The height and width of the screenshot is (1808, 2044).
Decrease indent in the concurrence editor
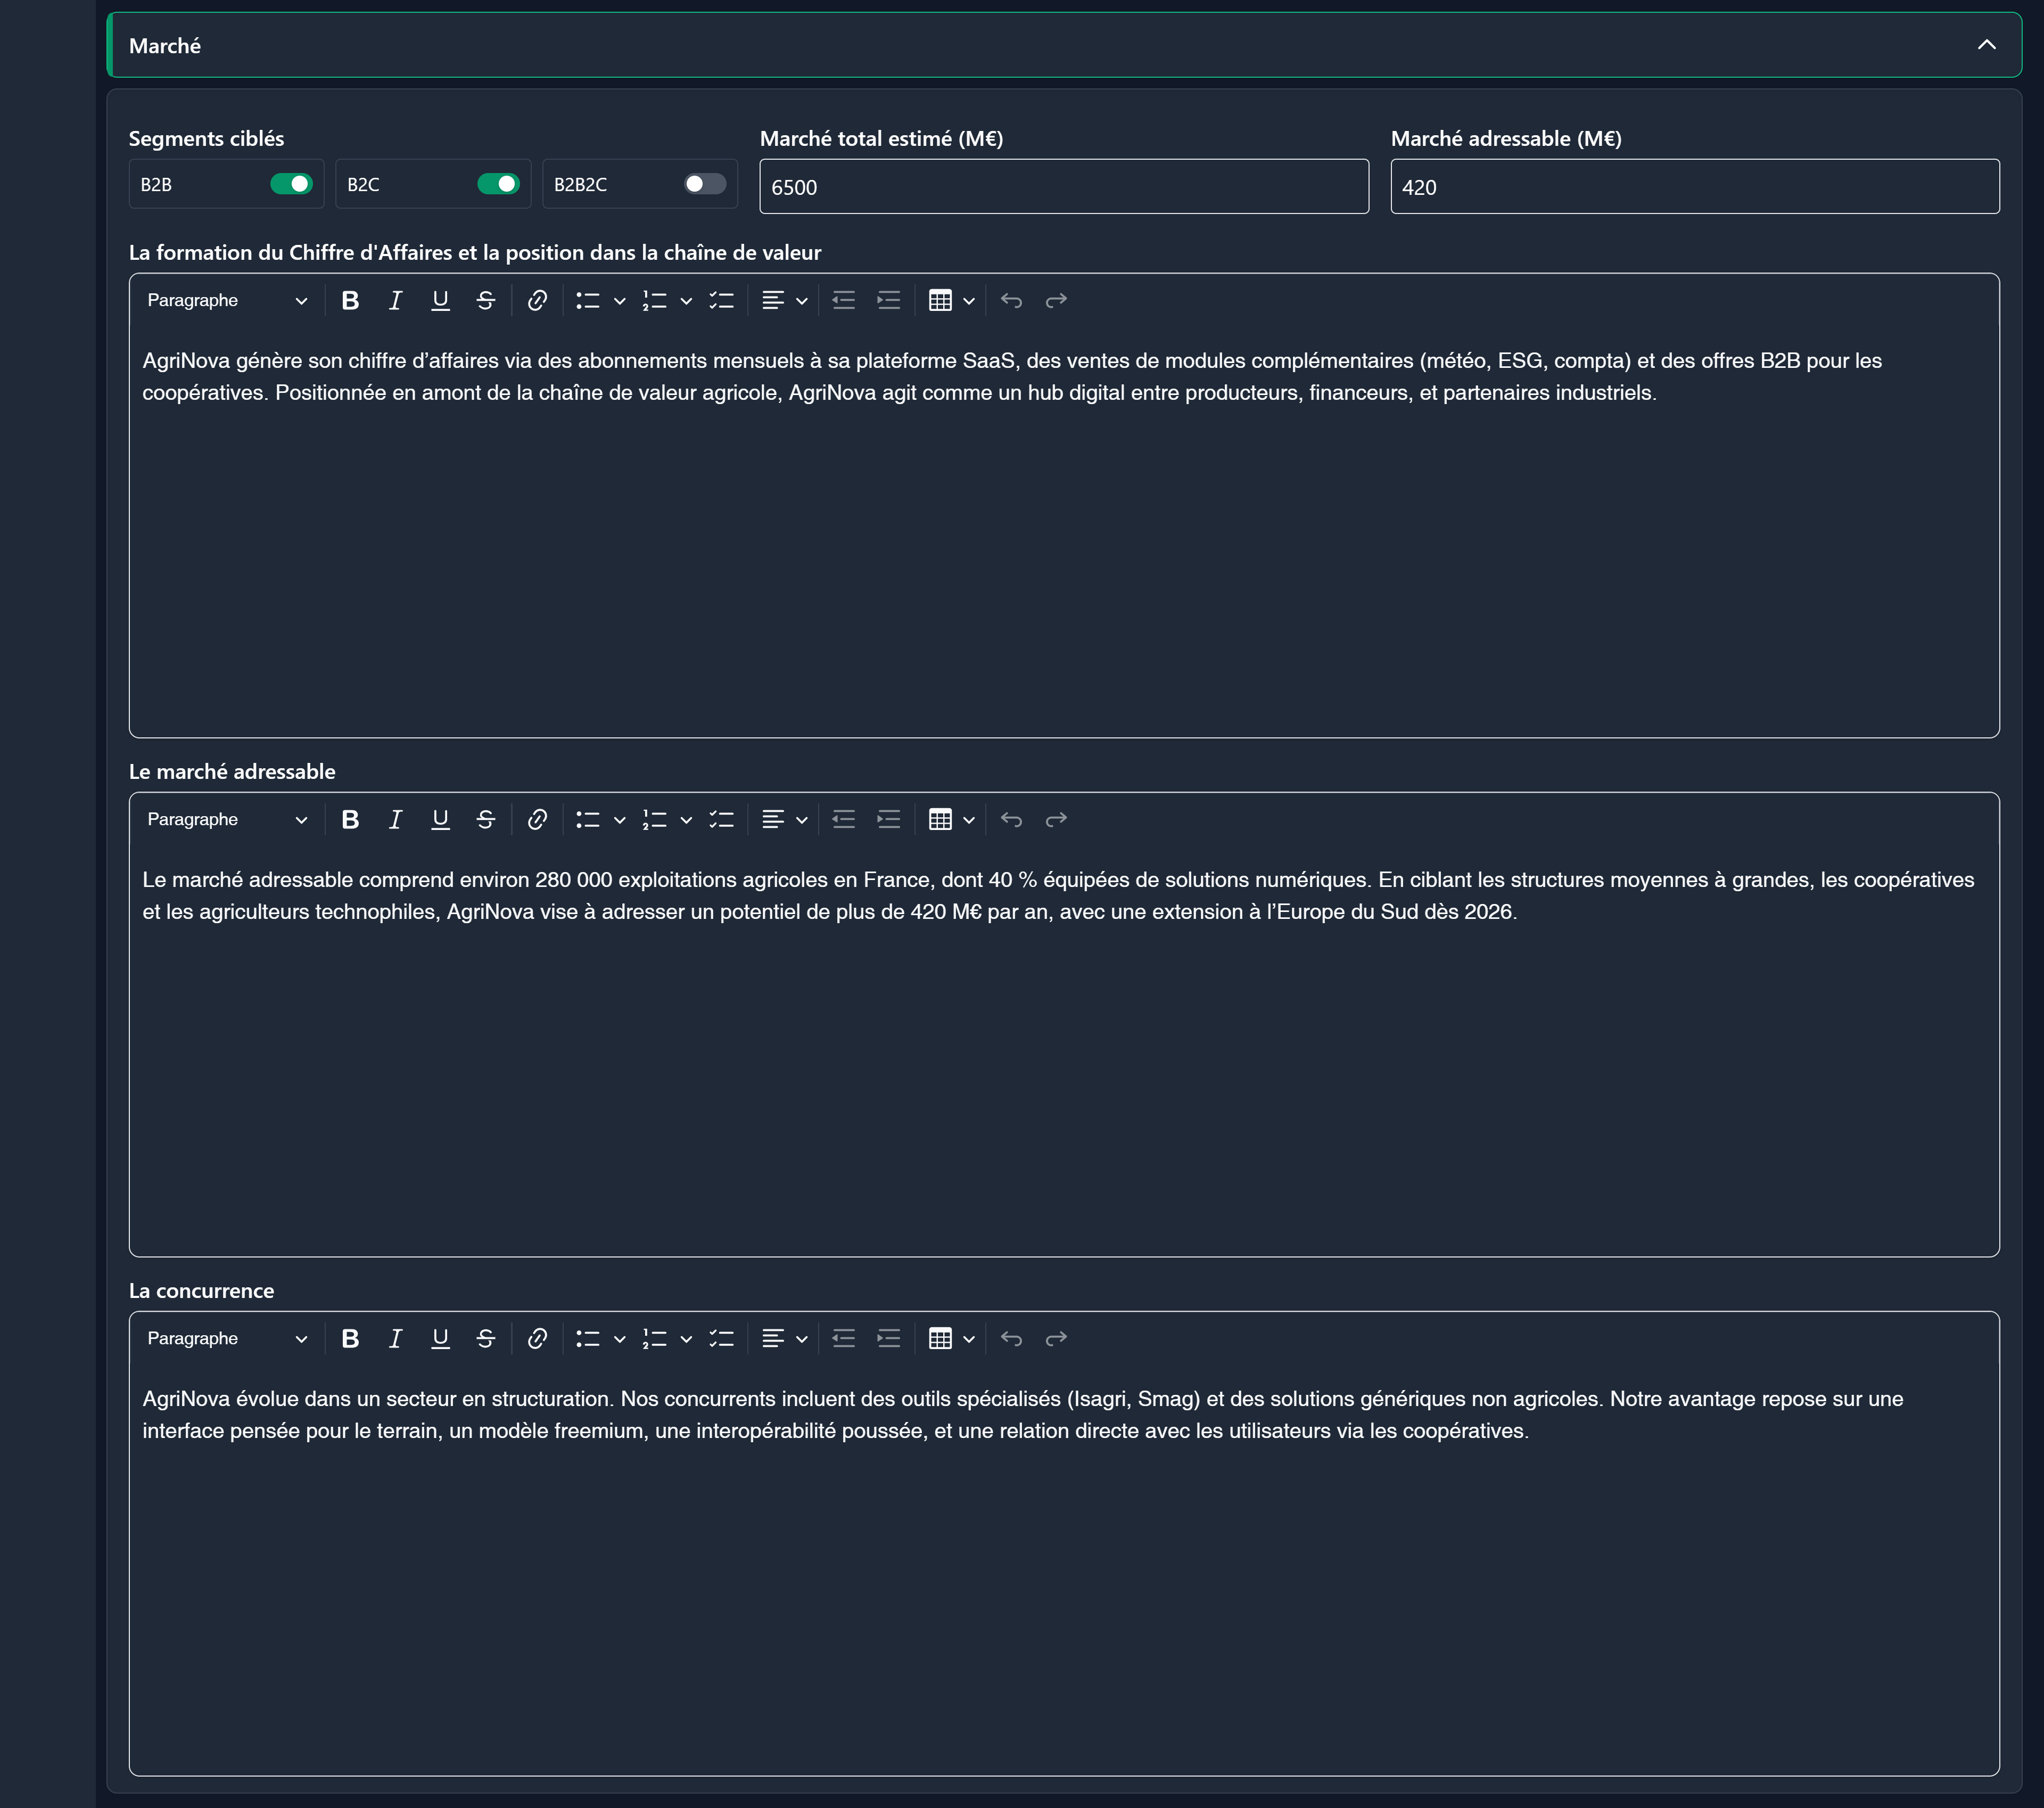843,1338
